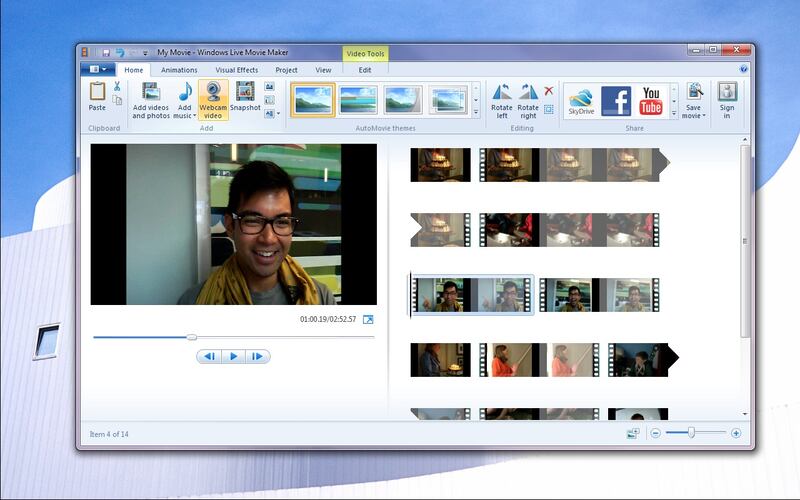Rotate the clip left
The height and width of the screenshot is (500, 800).
pos(502,100)
